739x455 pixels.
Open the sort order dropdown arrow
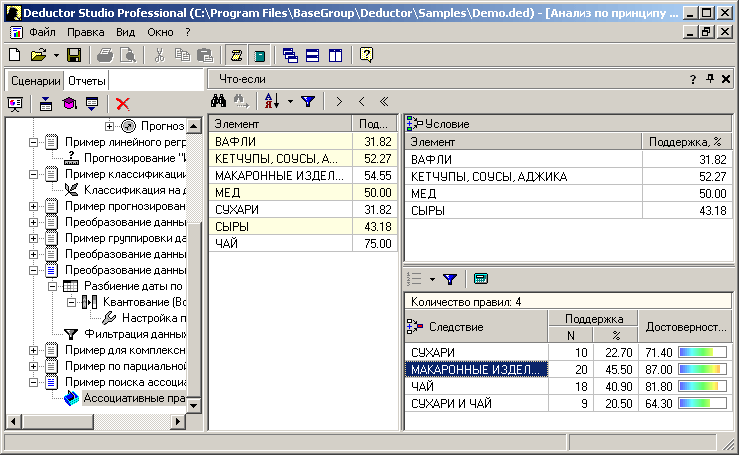(290, 101)
